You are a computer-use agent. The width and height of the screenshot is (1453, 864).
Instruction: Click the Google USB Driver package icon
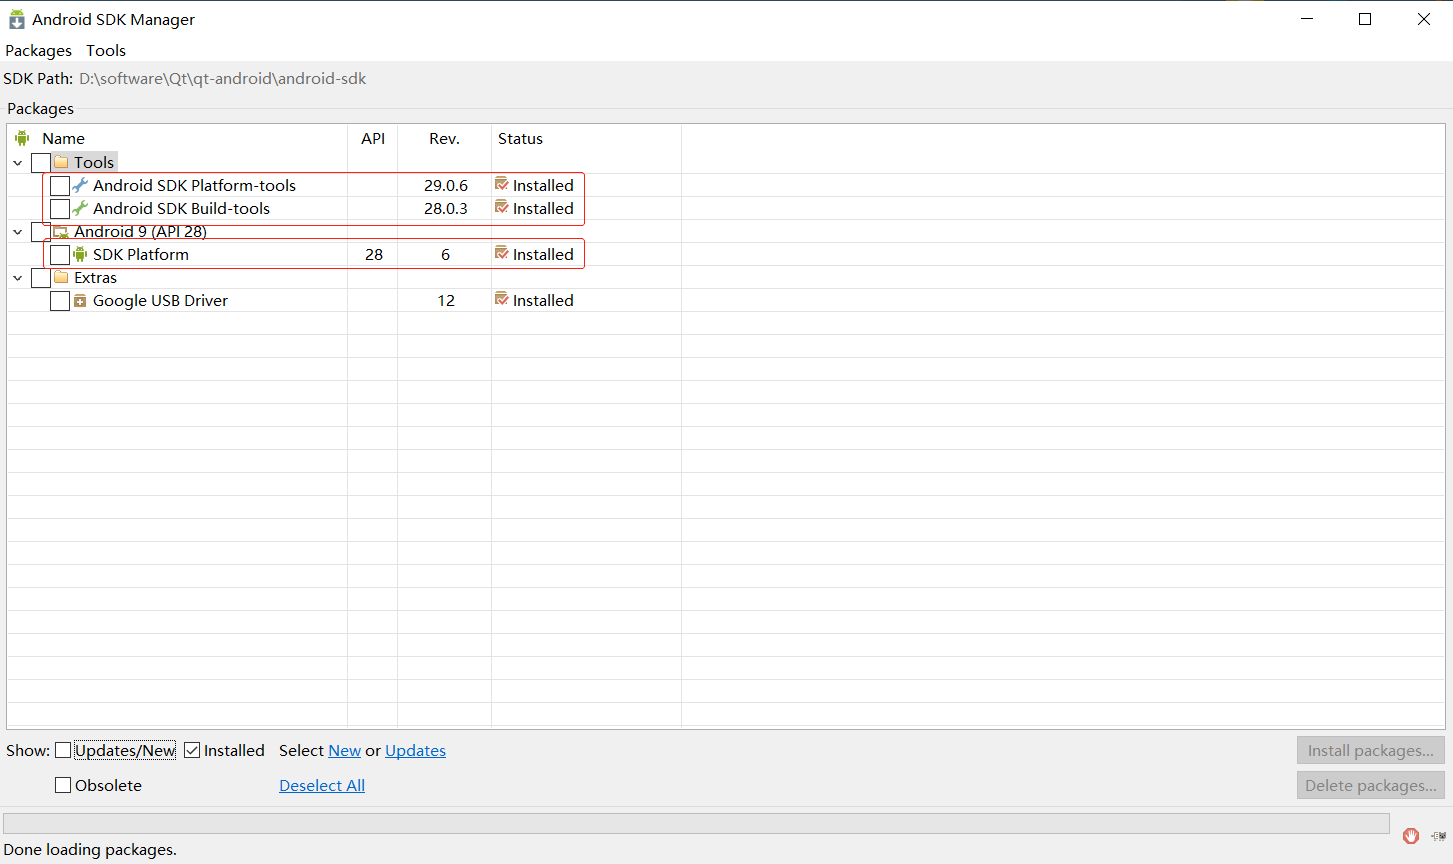click(x=80, y=300)
